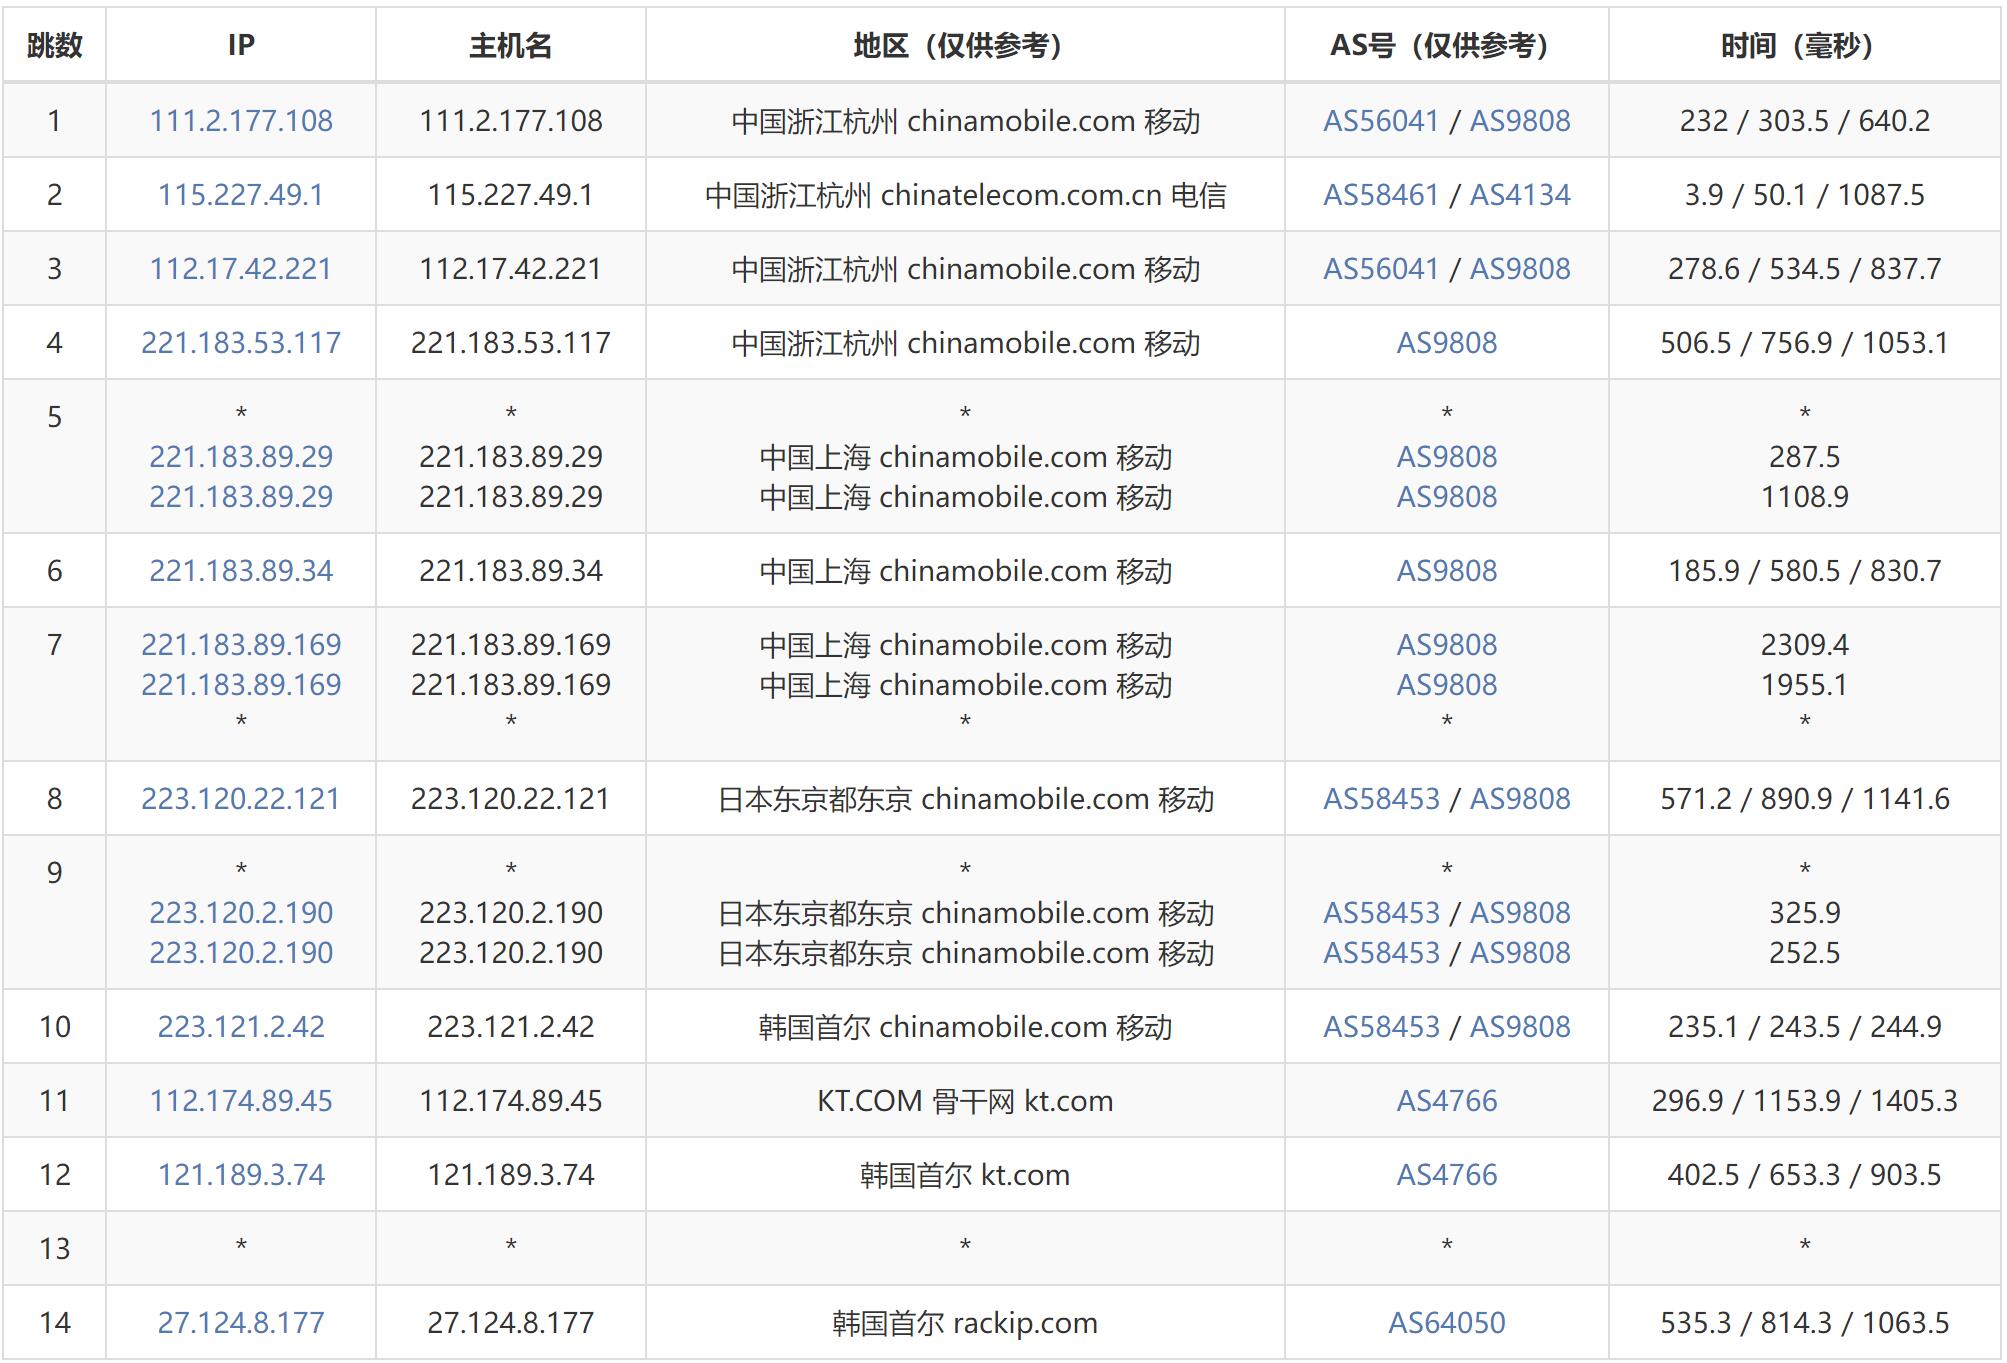Select time cell 278.6 / 534.5 / 837.7
The image size is (2007, 1363).
[x=1805, y=269]
